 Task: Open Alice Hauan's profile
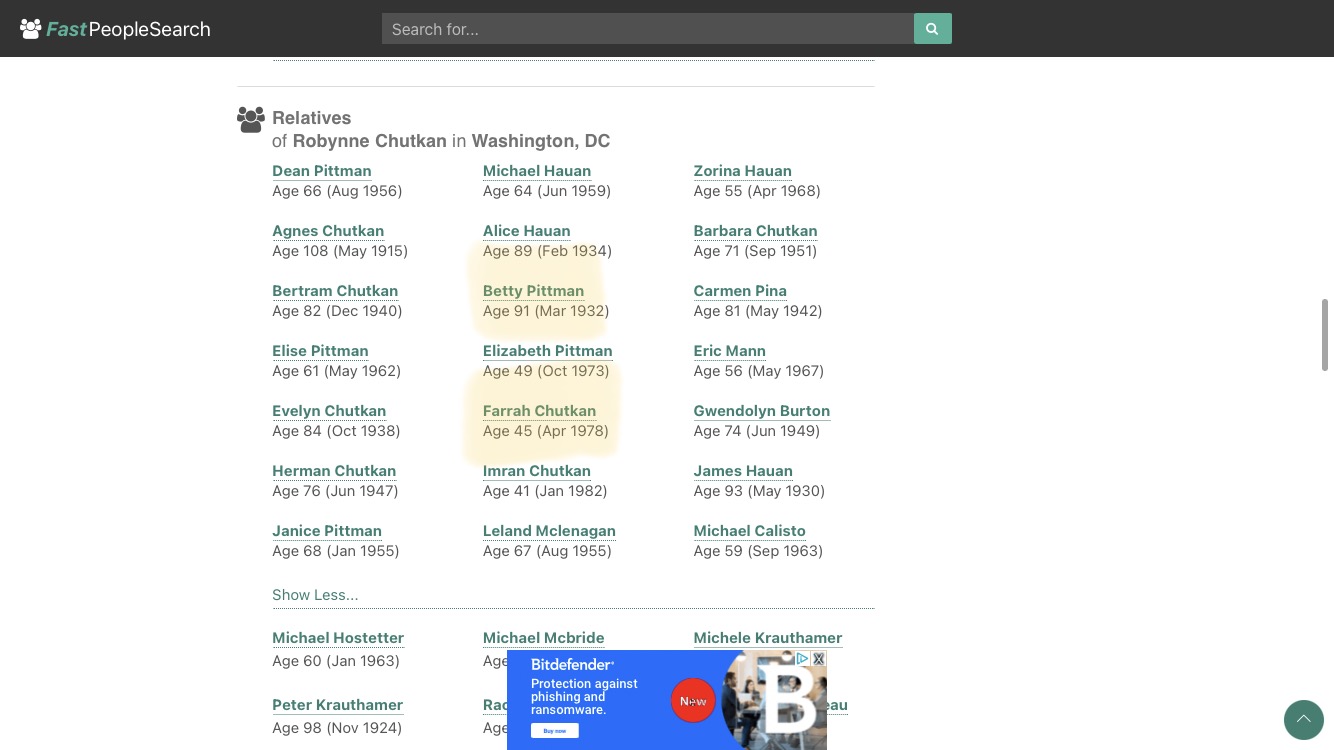click(527, 231)
